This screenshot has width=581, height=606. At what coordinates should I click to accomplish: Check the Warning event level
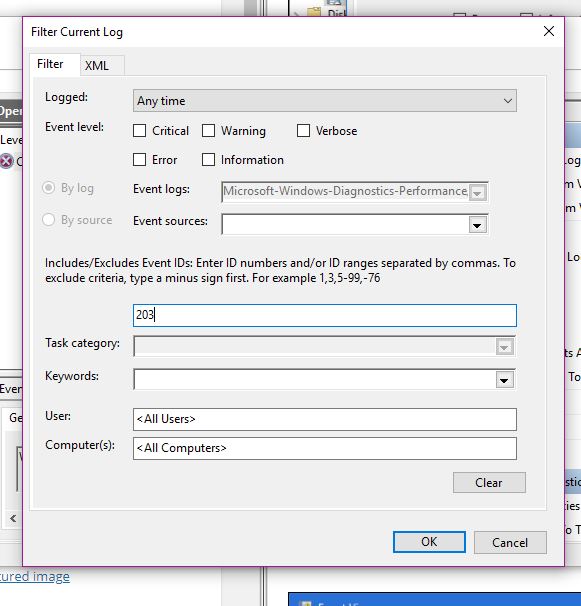[208, 131]
